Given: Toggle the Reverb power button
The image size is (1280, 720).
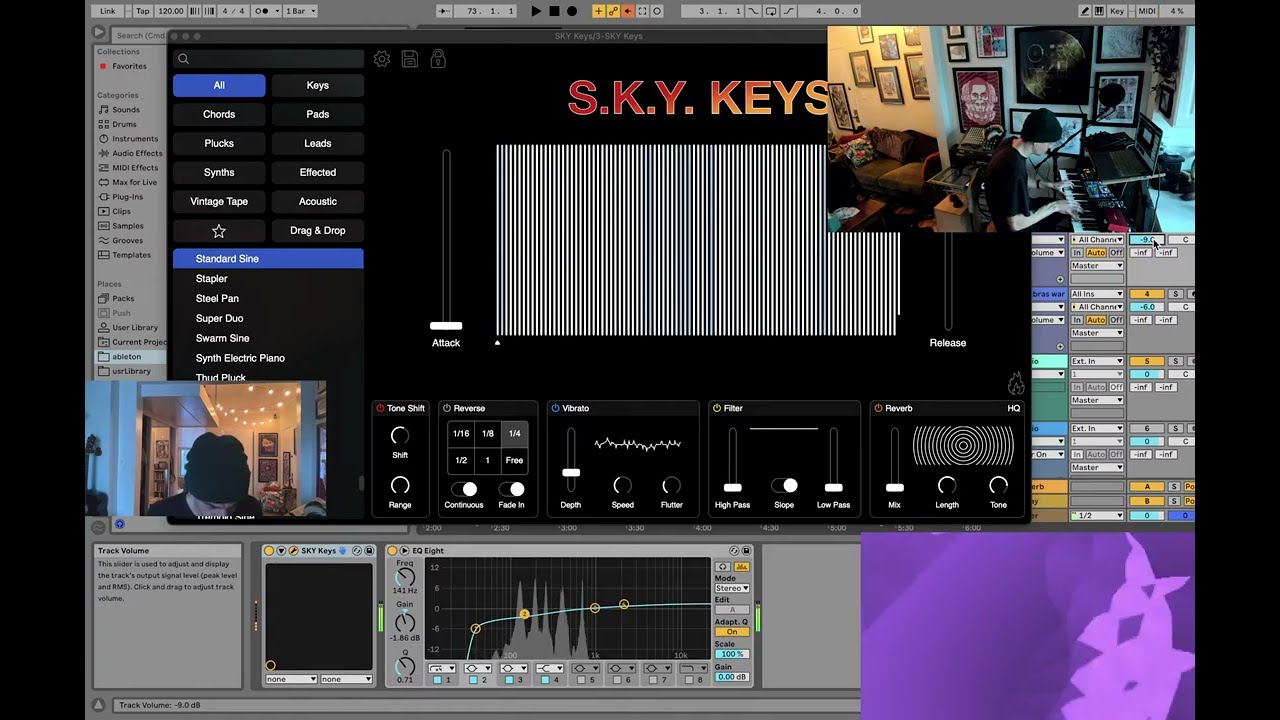Looking at the screenshot, I should (x=878, y=408).
